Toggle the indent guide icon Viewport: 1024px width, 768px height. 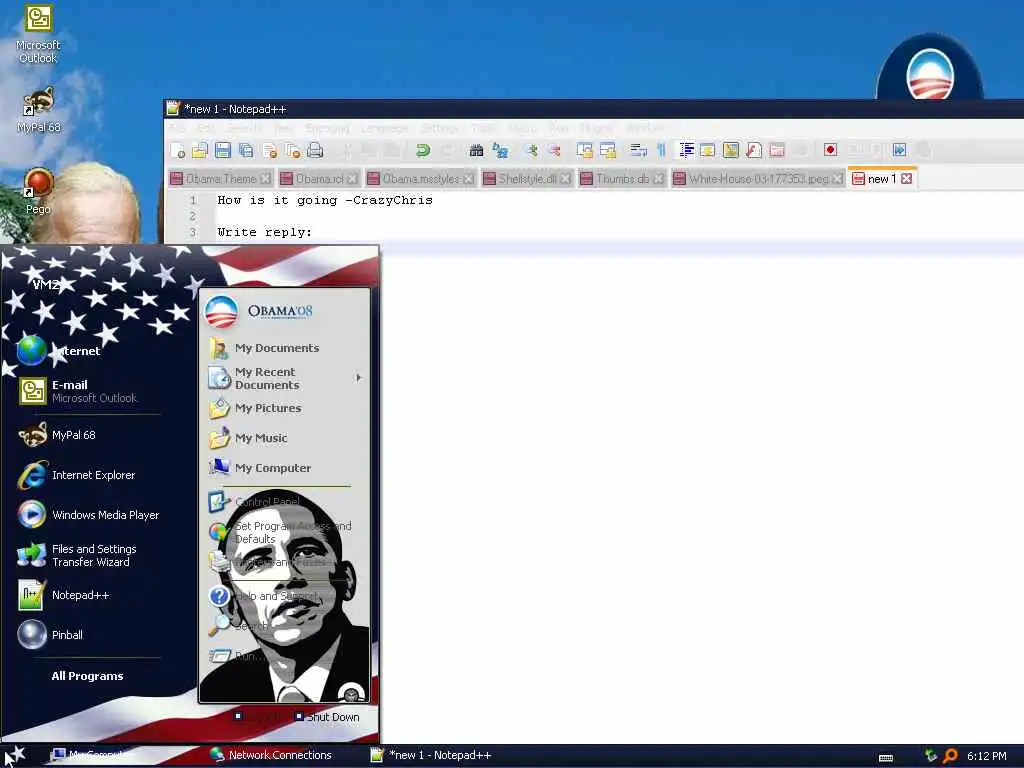tap(686, 151)
